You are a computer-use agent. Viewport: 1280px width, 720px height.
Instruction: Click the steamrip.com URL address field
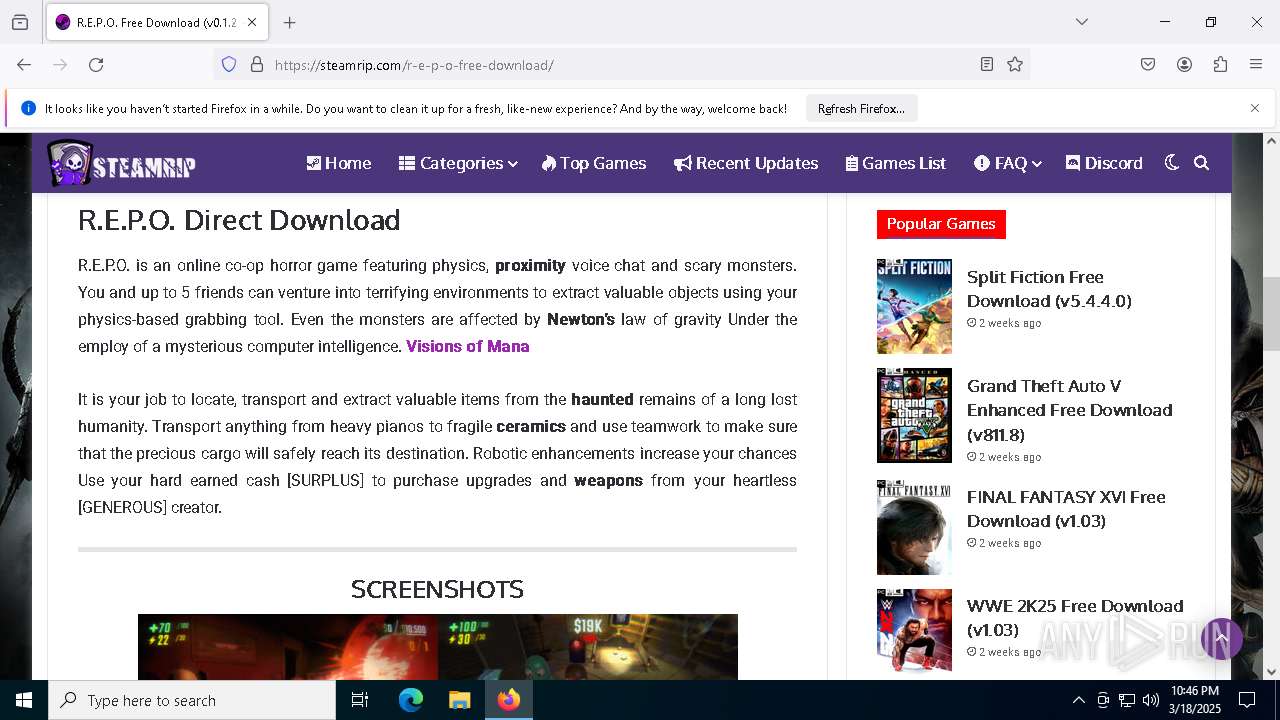point(620,64)
